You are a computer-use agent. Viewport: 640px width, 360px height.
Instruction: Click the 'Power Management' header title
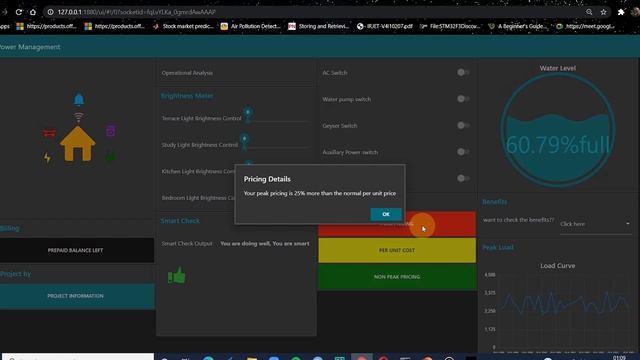30,47
